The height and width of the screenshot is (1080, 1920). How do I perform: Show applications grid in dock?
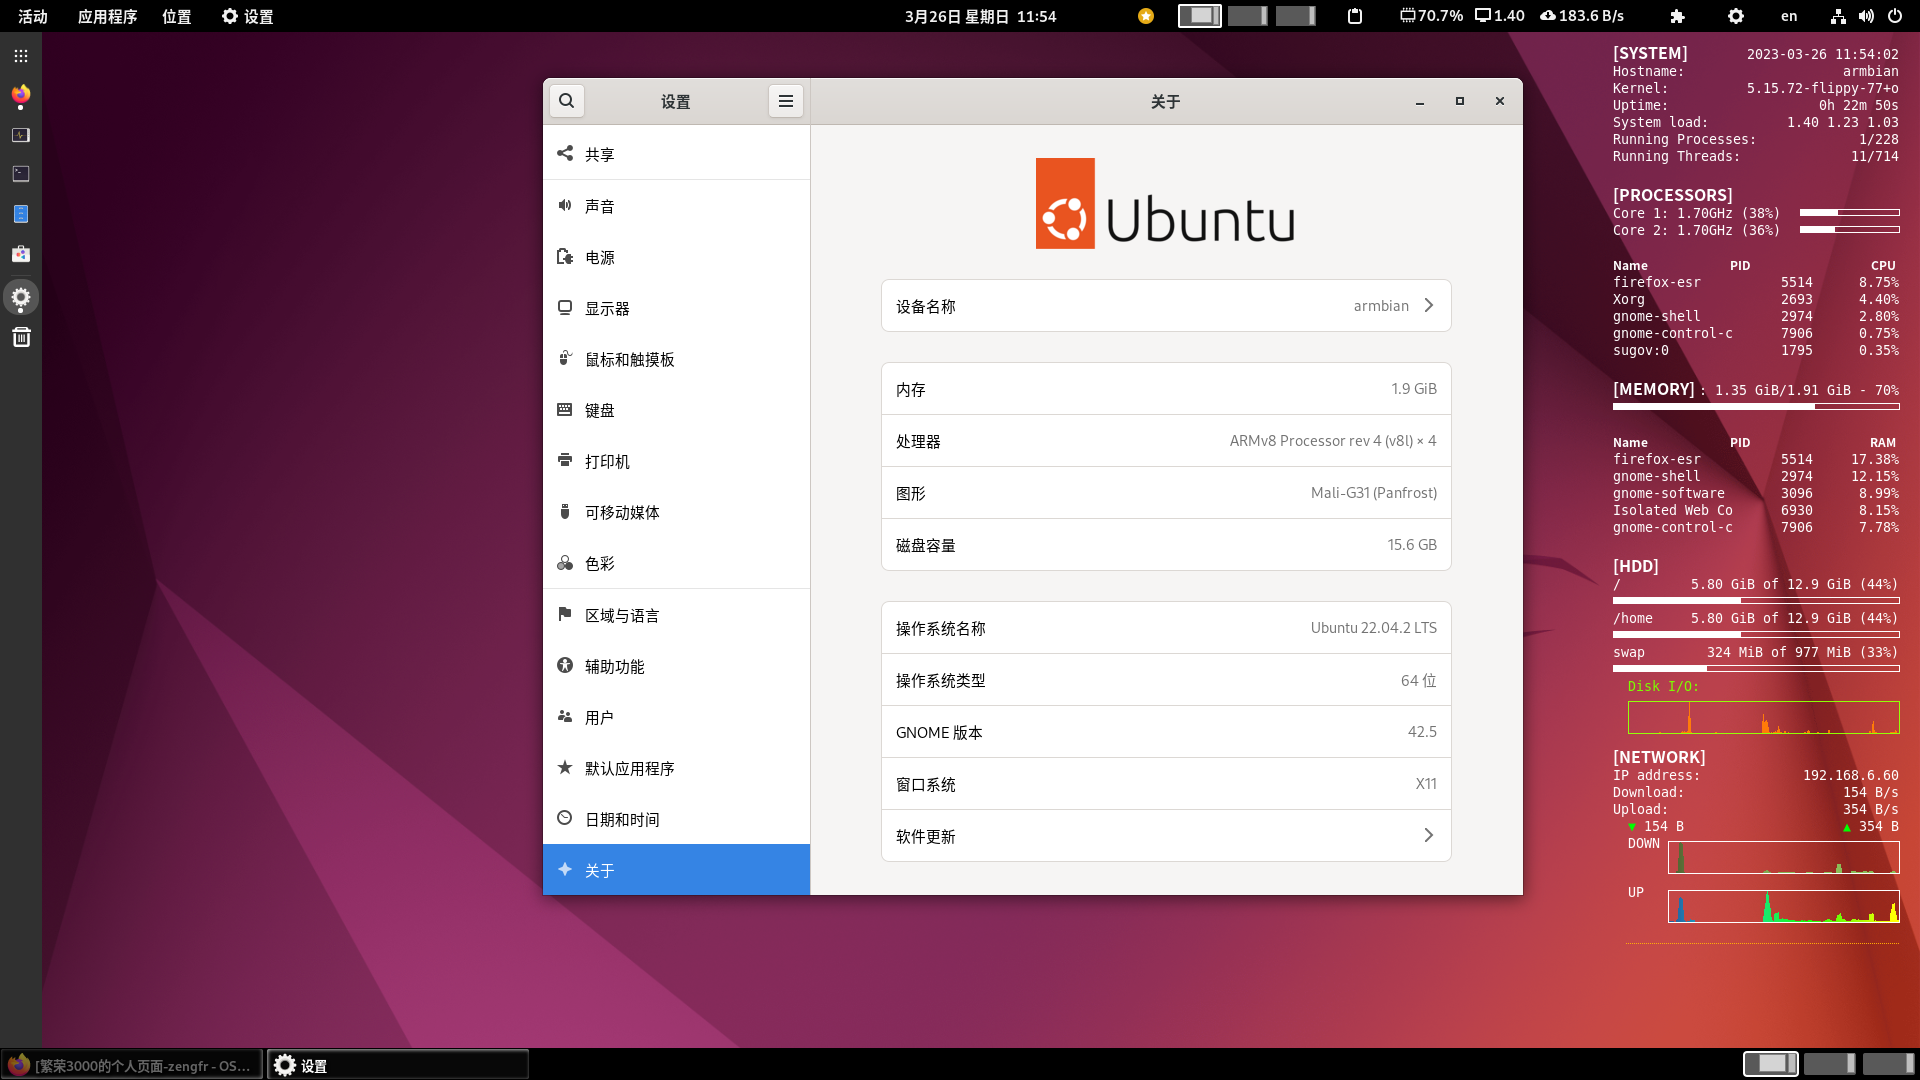(x=21, y=56)
